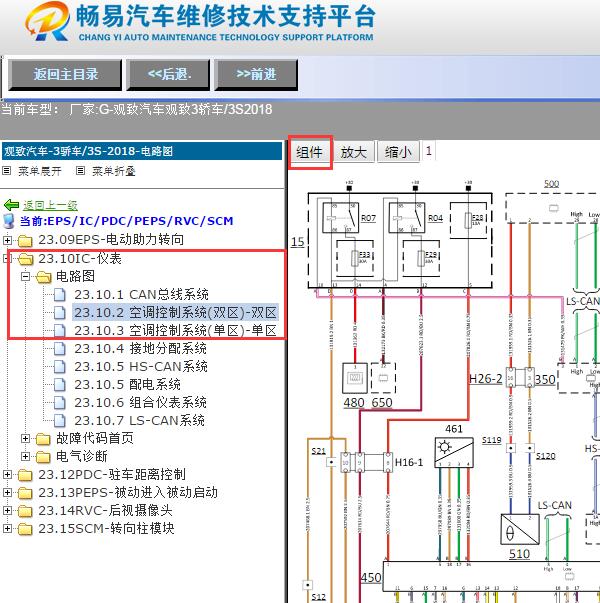This screenshot has height=603, width=600.
Task: Expand 23.13PEPS-被动进入被动启动 node
Action: 7,493
